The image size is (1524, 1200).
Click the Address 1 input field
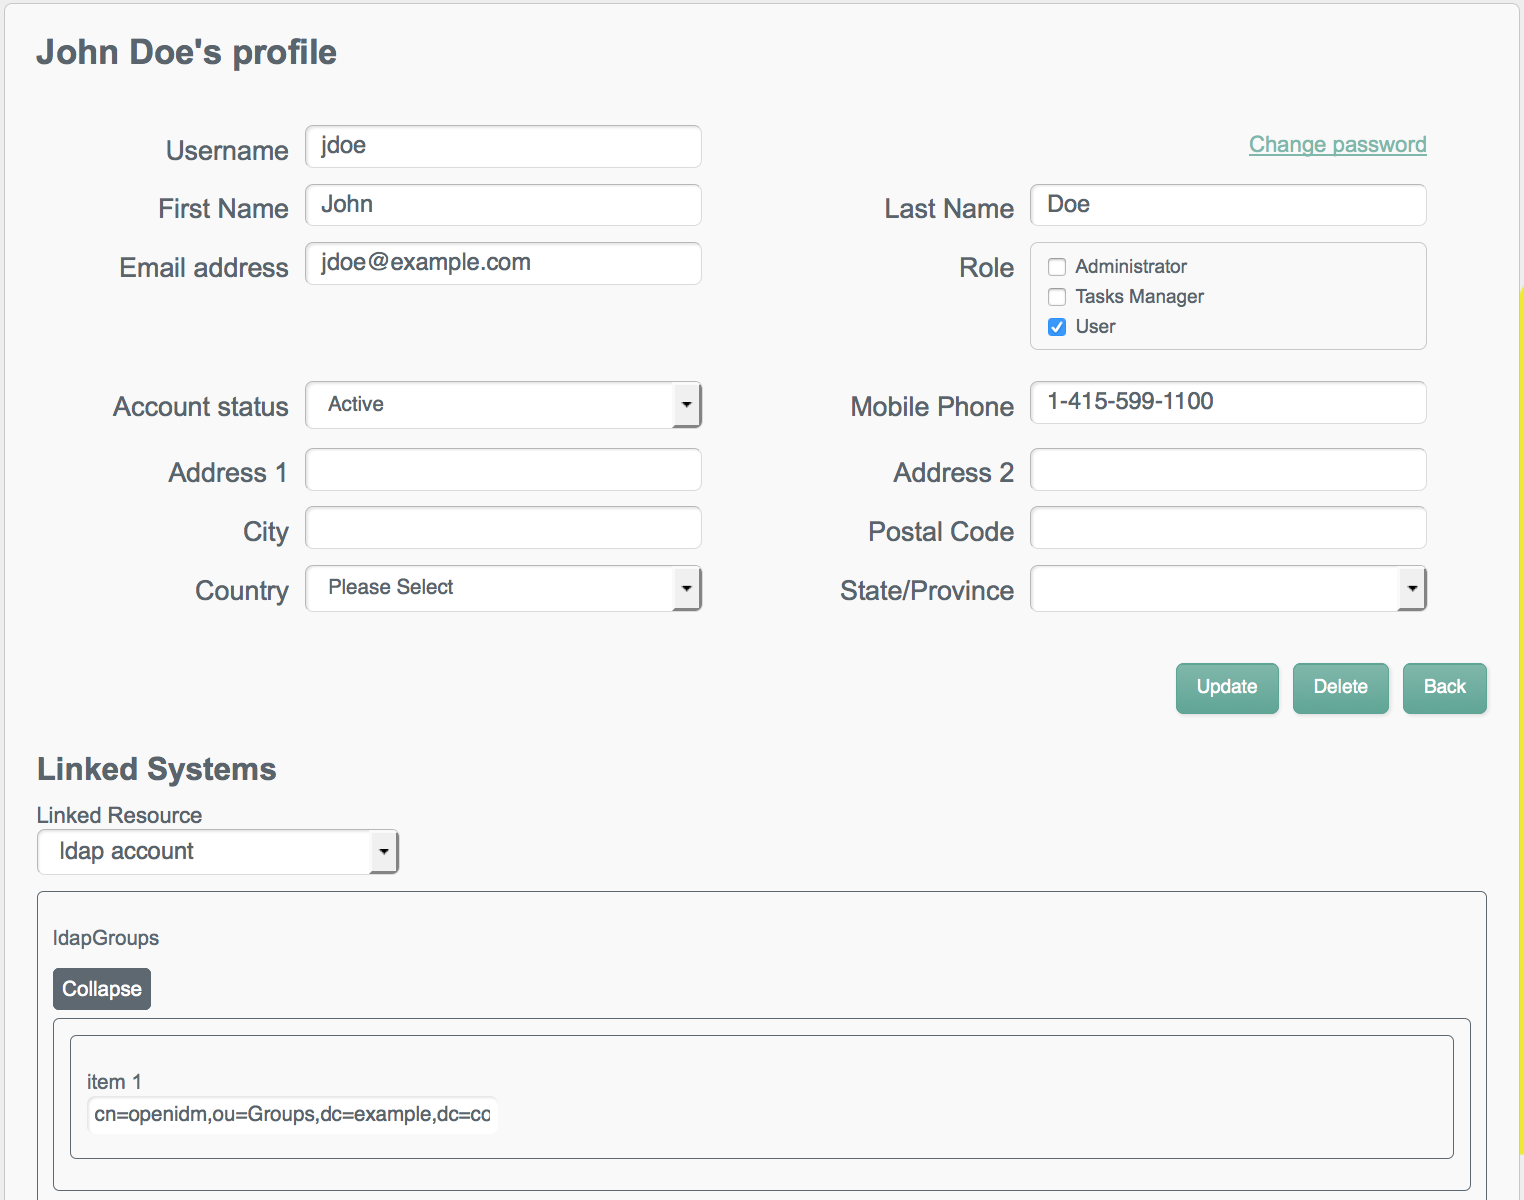(x=503, y=469)
